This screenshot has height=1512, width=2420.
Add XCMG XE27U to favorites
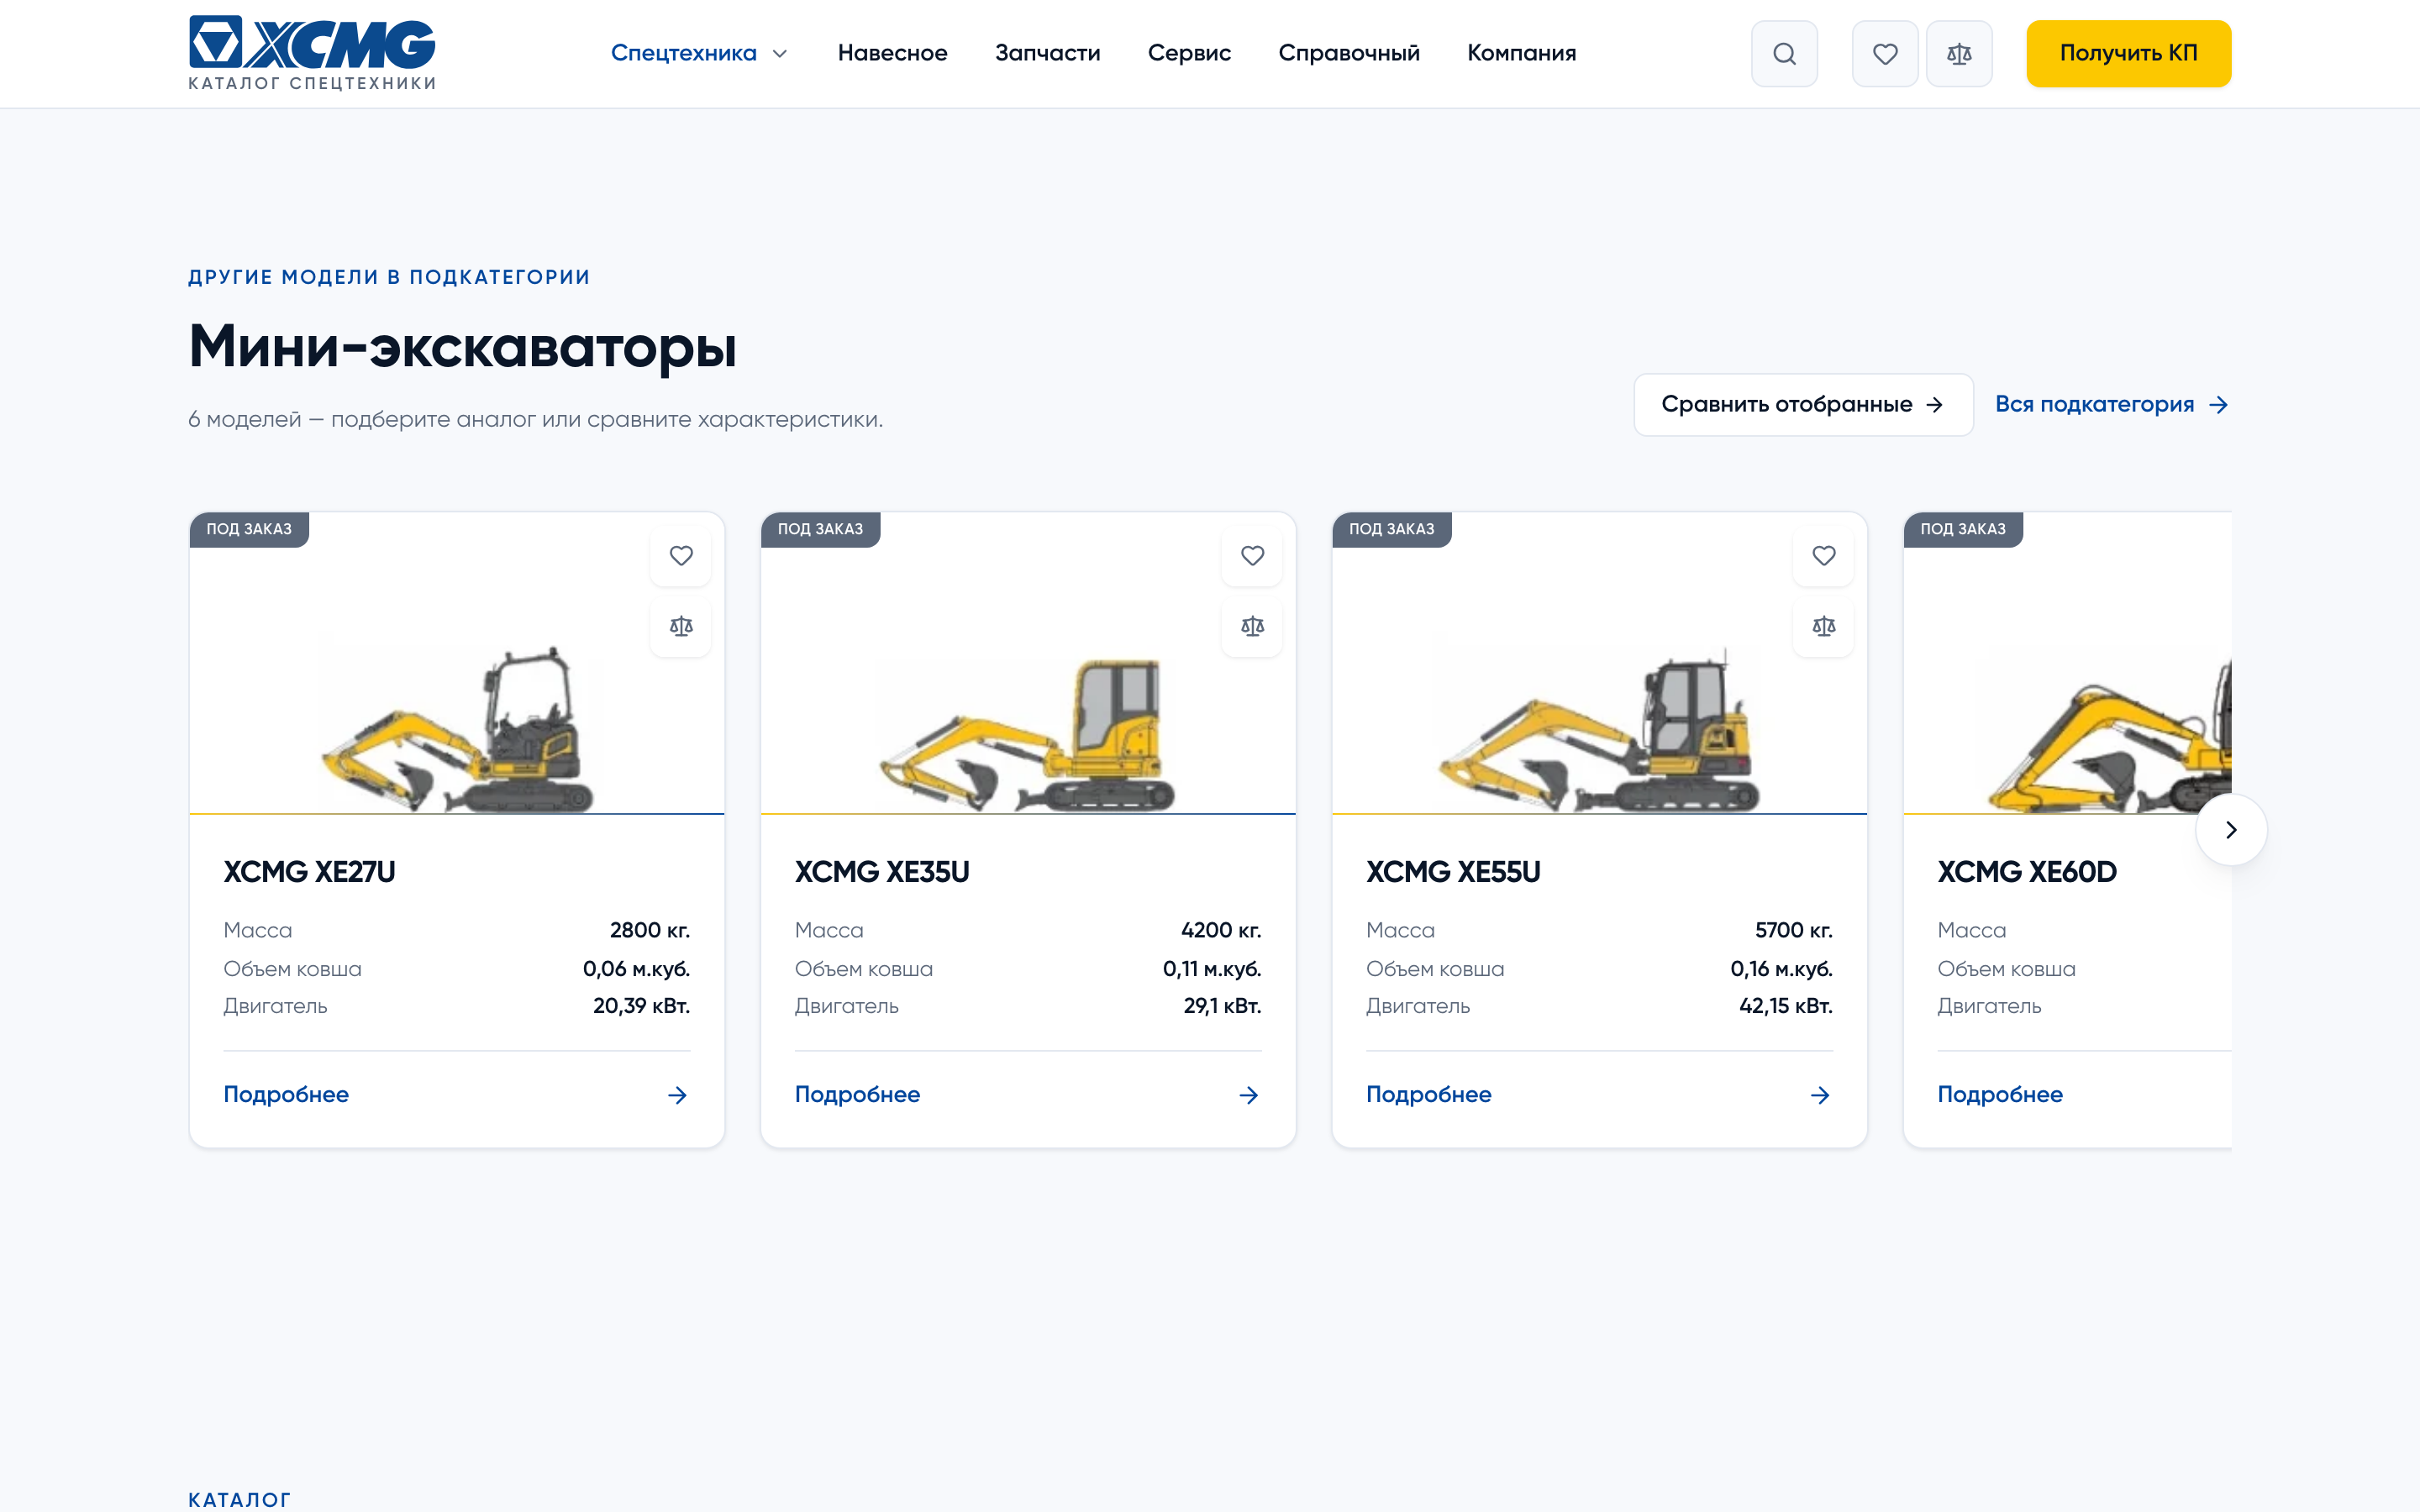pos(681,556)
